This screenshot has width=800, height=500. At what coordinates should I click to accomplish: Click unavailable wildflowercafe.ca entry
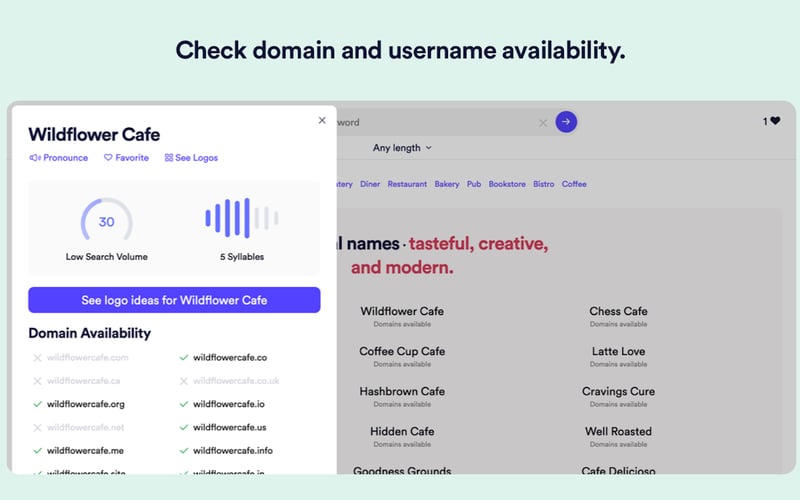point(84,381)
